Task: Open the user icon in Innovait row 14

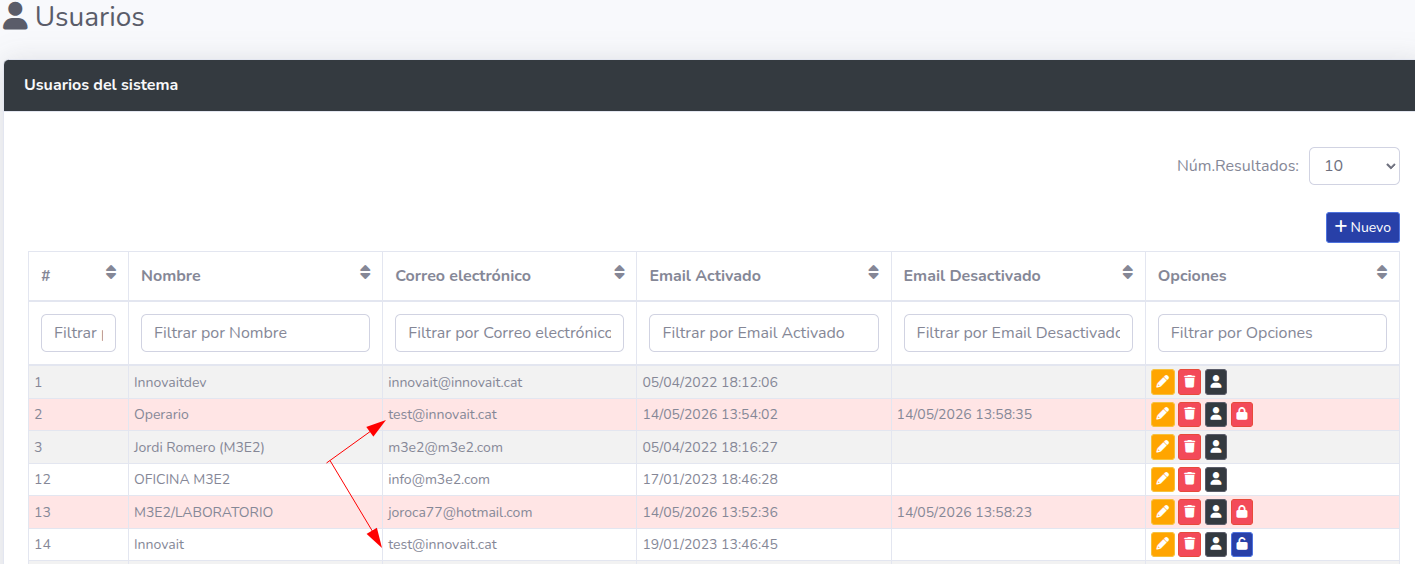Action: pos(1215,545)
